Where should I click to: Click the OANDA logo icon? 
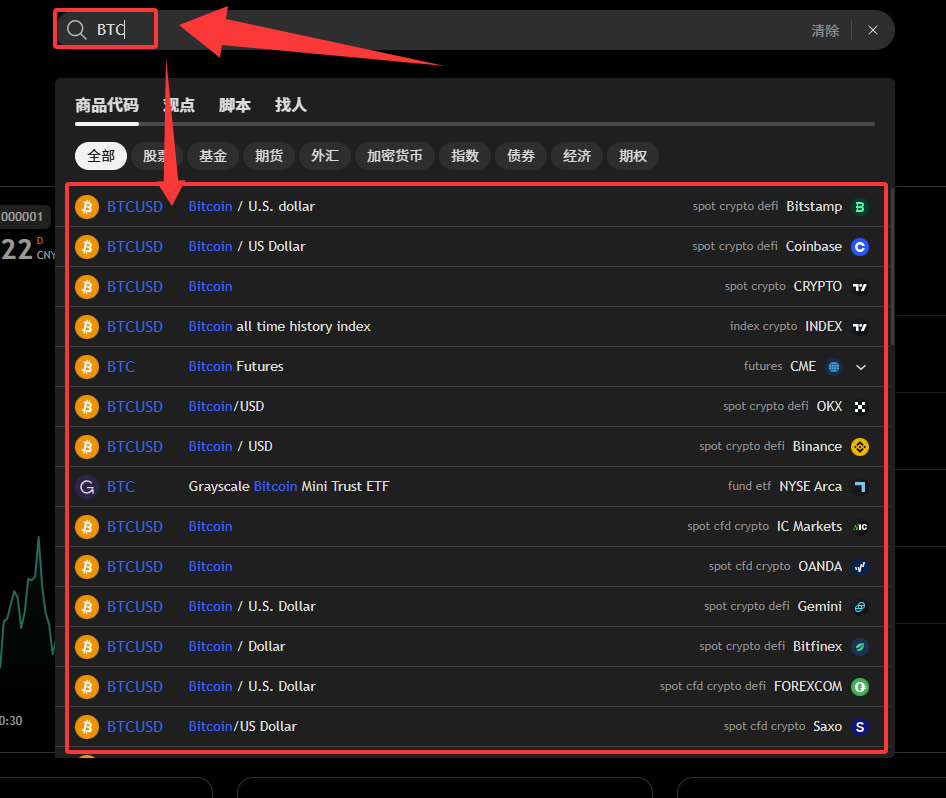[860, 567]
